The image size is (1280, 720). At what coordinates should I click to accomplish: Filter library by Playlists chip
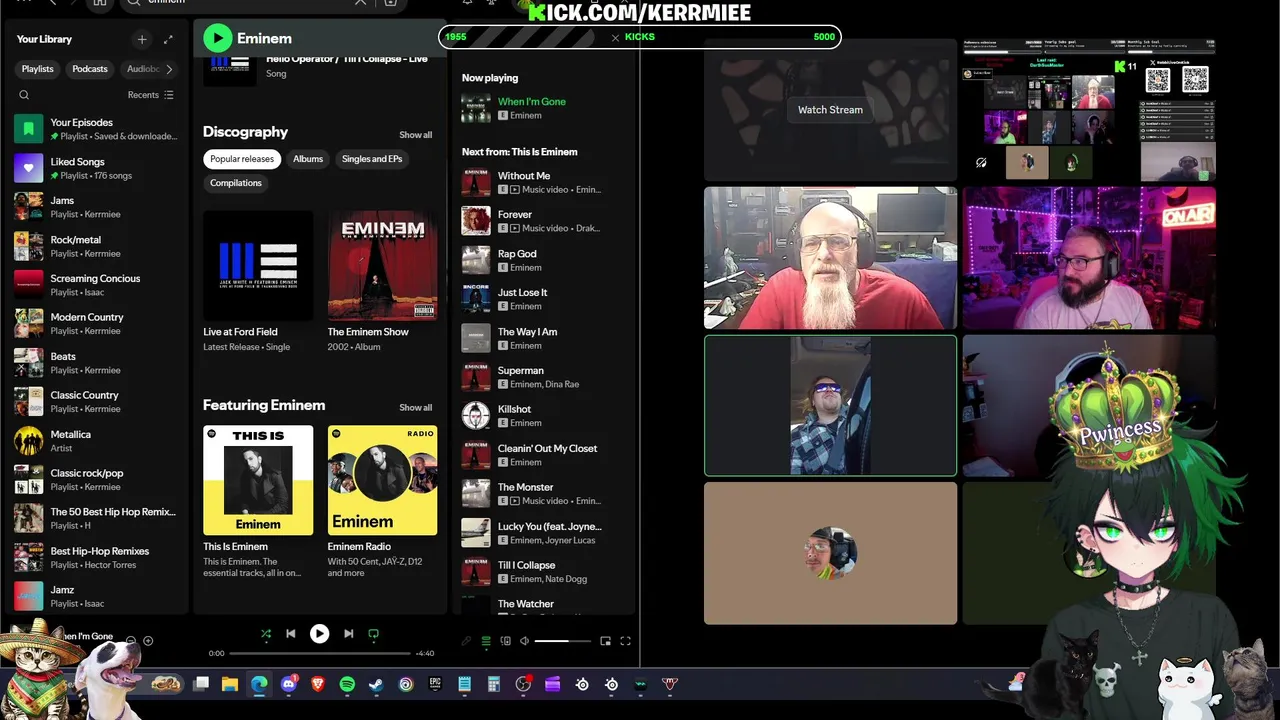(38, 69)
